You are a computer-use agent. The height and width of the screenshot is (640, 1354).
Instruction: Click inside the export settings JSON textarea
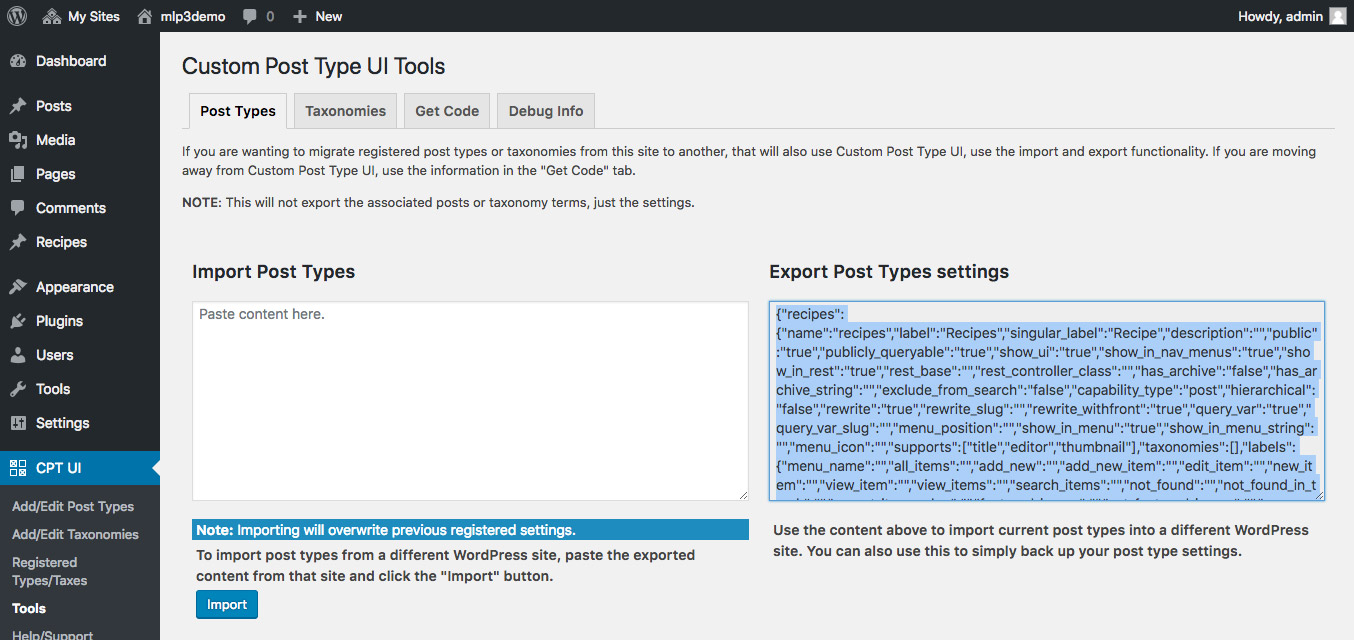coord(1047,401)
